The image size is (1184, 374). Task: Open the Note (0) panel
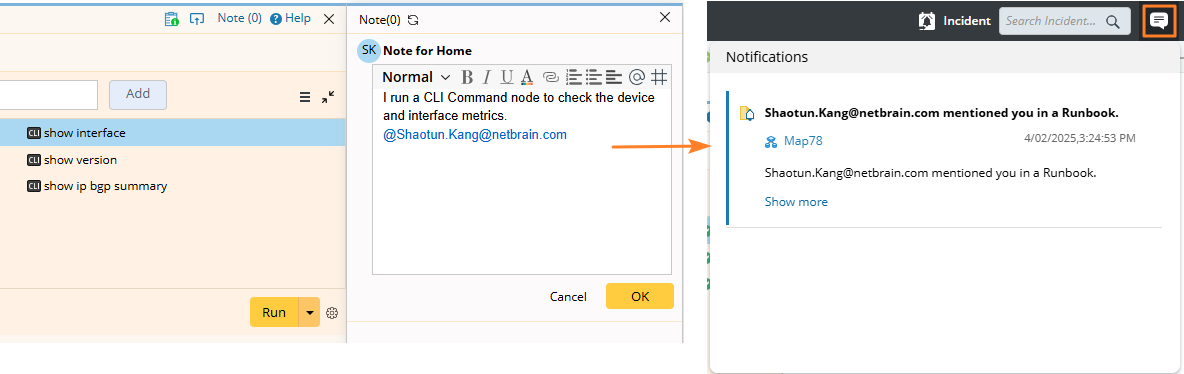[x=239, y=18]
